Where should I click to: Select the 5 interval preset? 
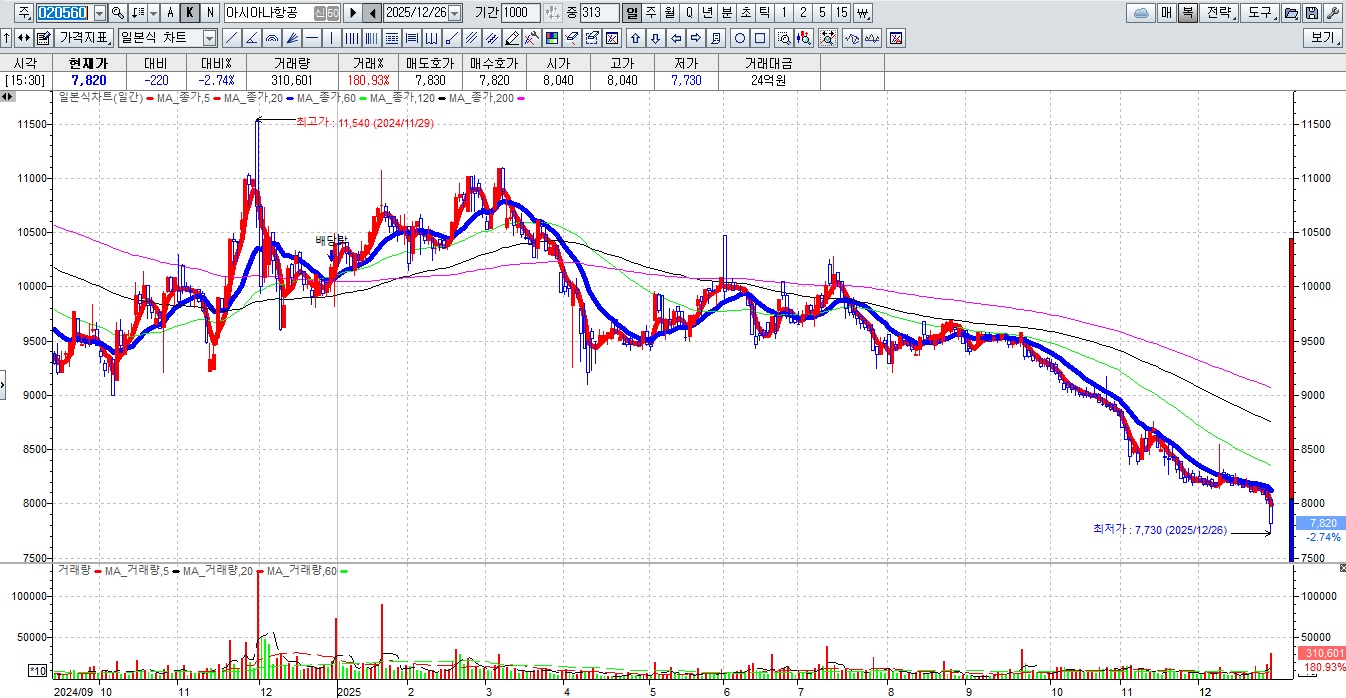coord(822,13)
